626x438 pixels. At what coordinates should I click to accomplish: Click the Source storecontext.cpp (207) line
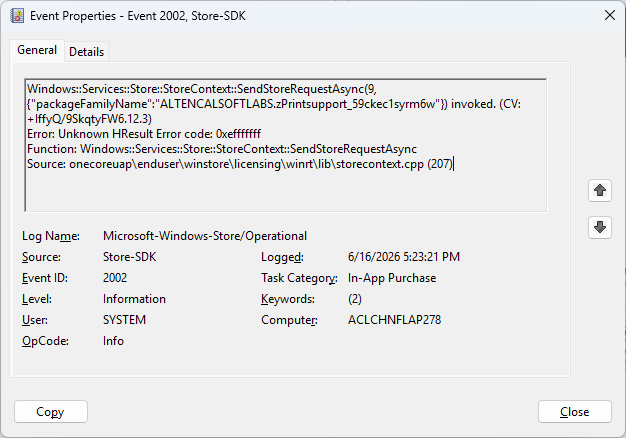click(240, 164)
